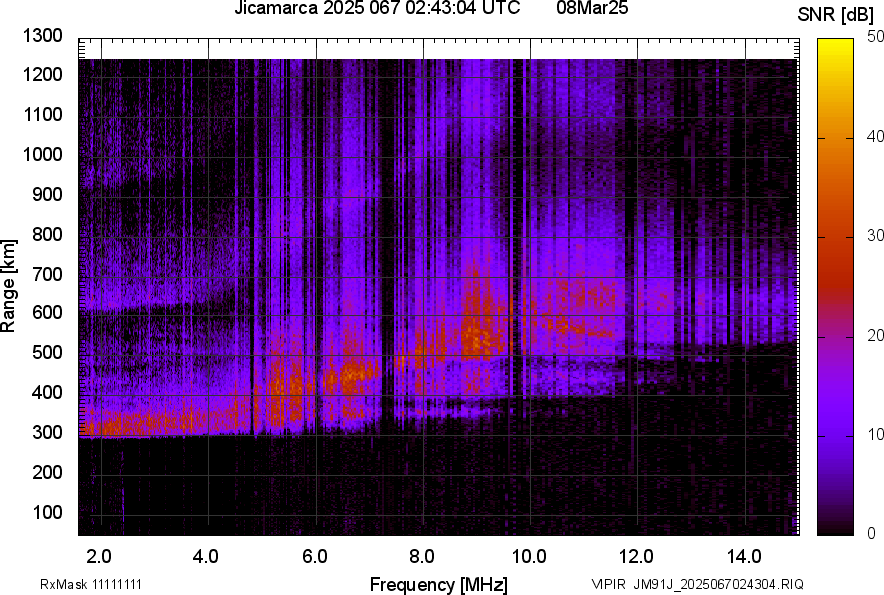The image size is (884, 595).
Task: Click the 'Range [km]' axis label
Action: [8, 286]
